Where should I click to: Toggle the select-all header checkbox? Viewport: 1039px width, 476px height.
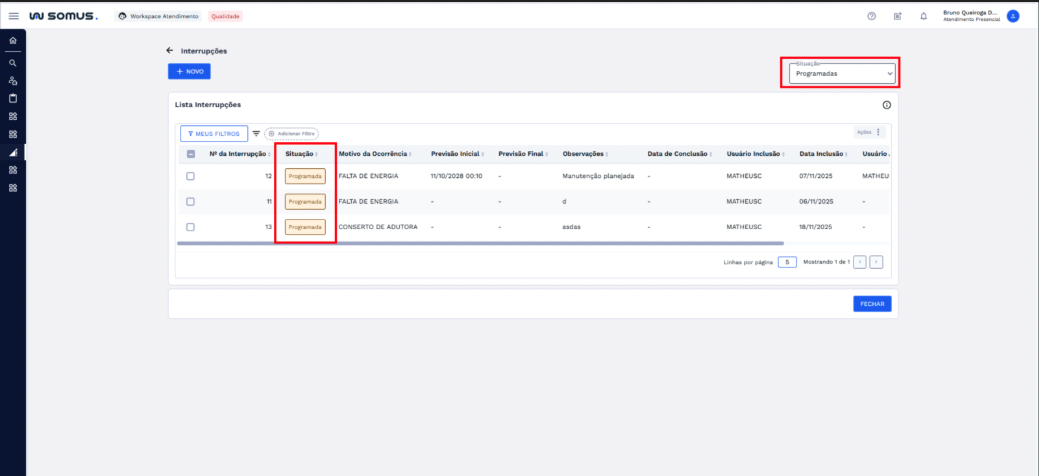[x=191, y=154]
